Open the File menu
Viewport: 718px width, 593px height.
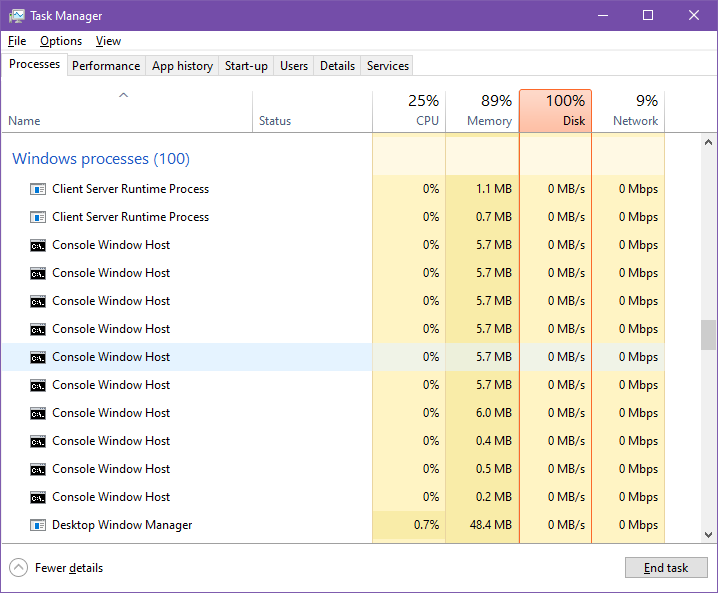click(17, 41)
